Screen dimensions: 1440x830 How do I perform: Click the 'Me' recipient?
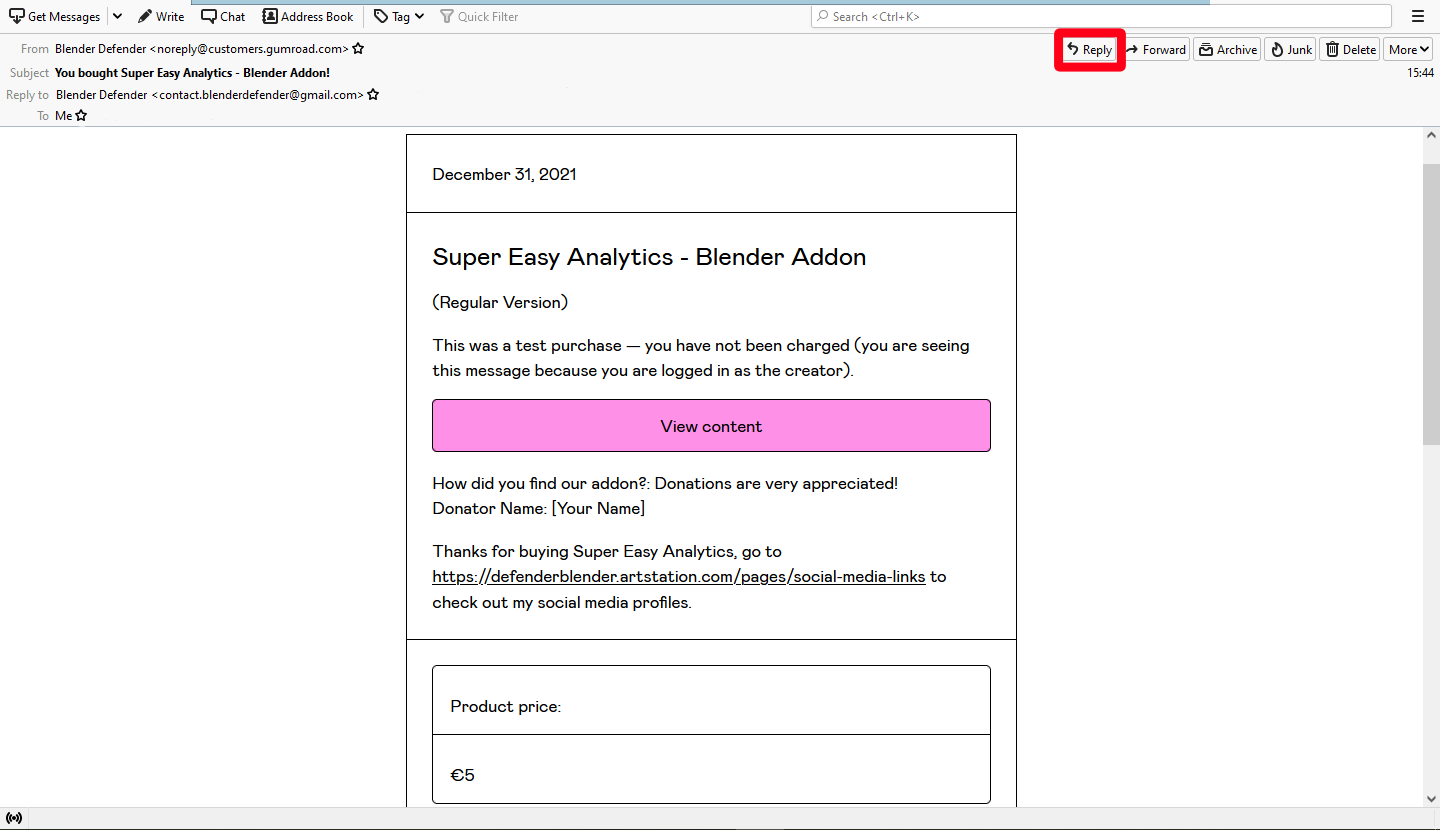click(64, 116)
